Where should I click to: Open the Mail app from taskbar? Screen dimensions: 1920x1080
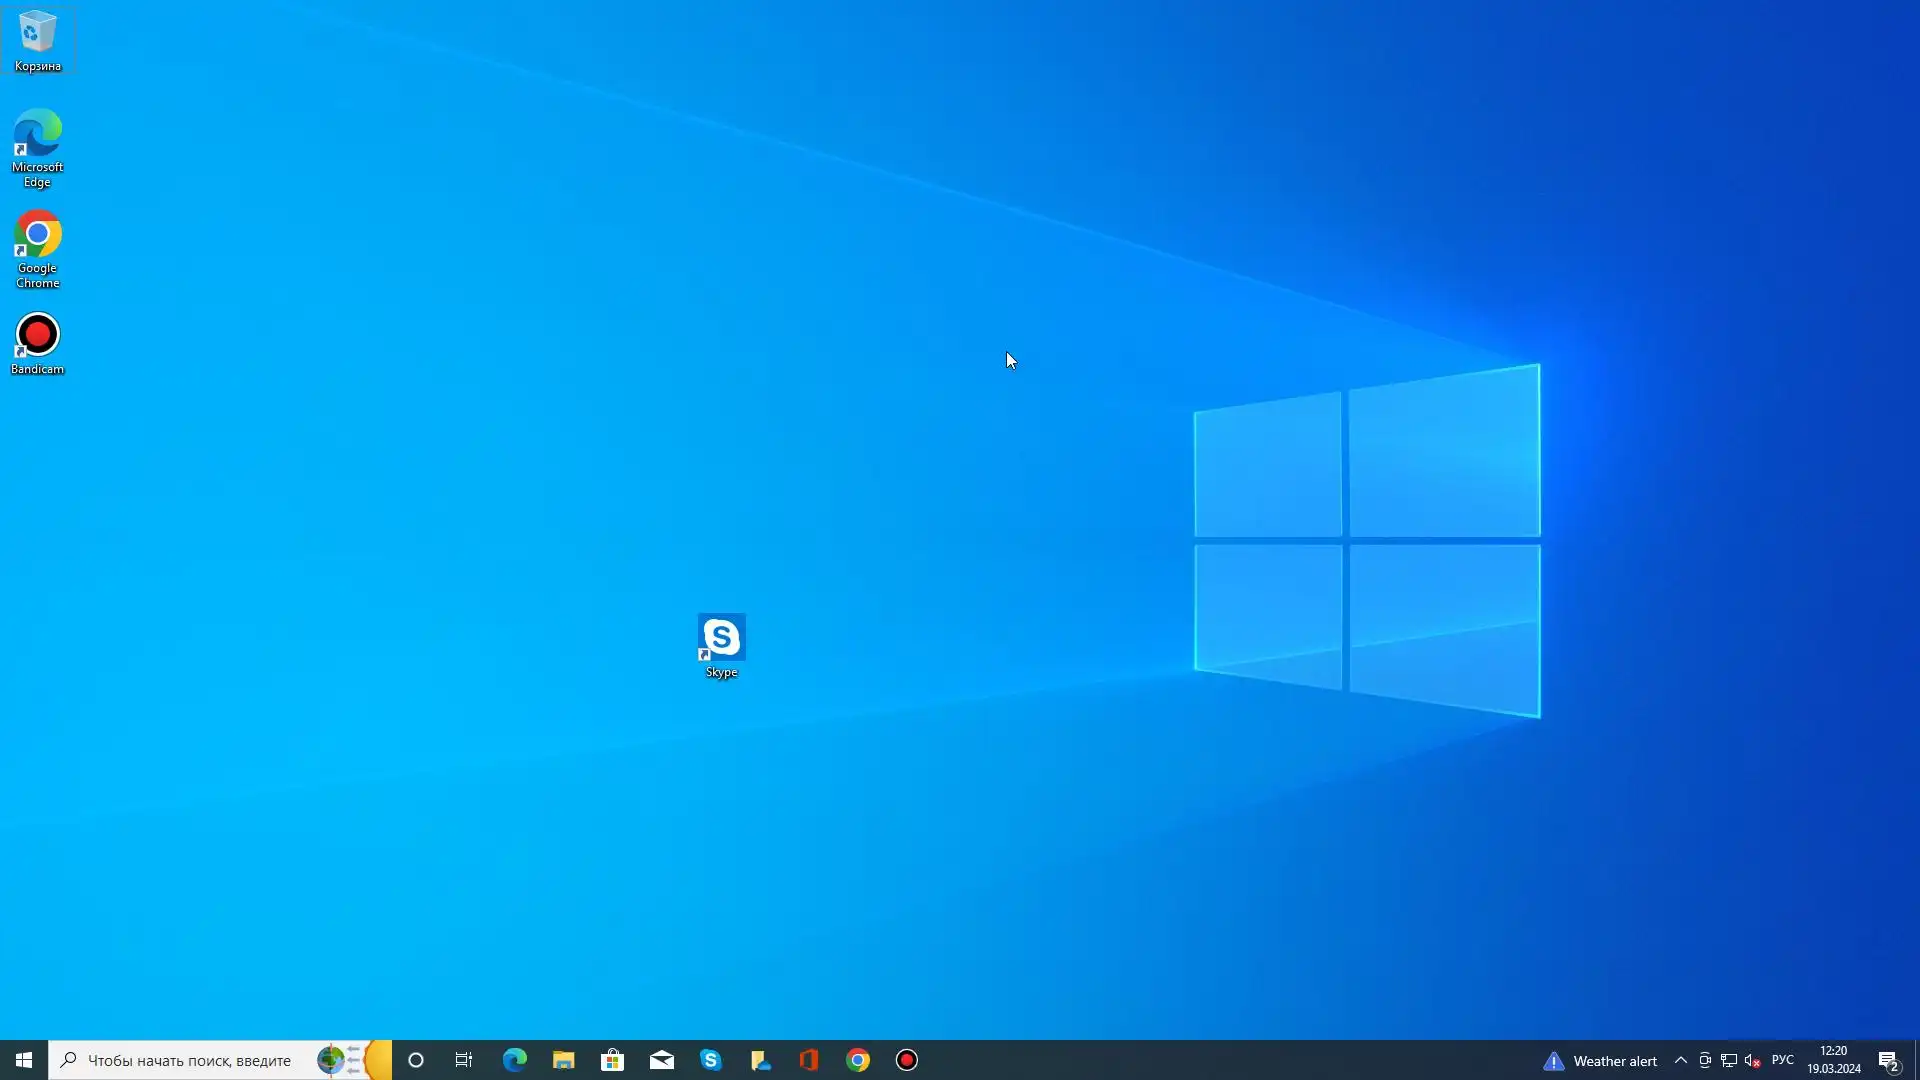pyautogui.click(x=661, y=1060)
